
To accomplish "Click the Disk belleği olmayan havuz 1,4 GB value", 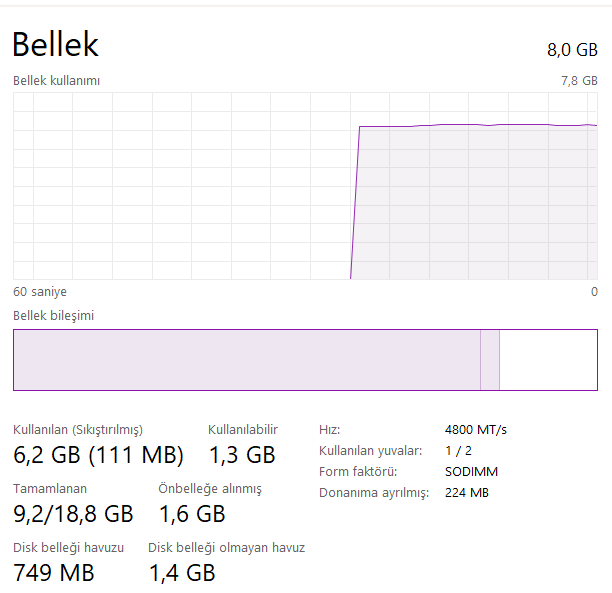I will 182,573.
